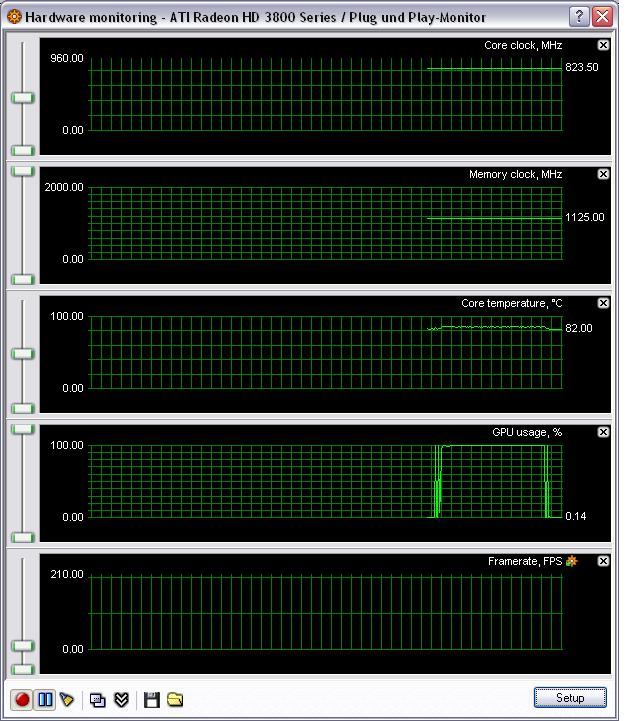Click the double down chevron icon
The image size is (640, 721).
pos(121,700)
